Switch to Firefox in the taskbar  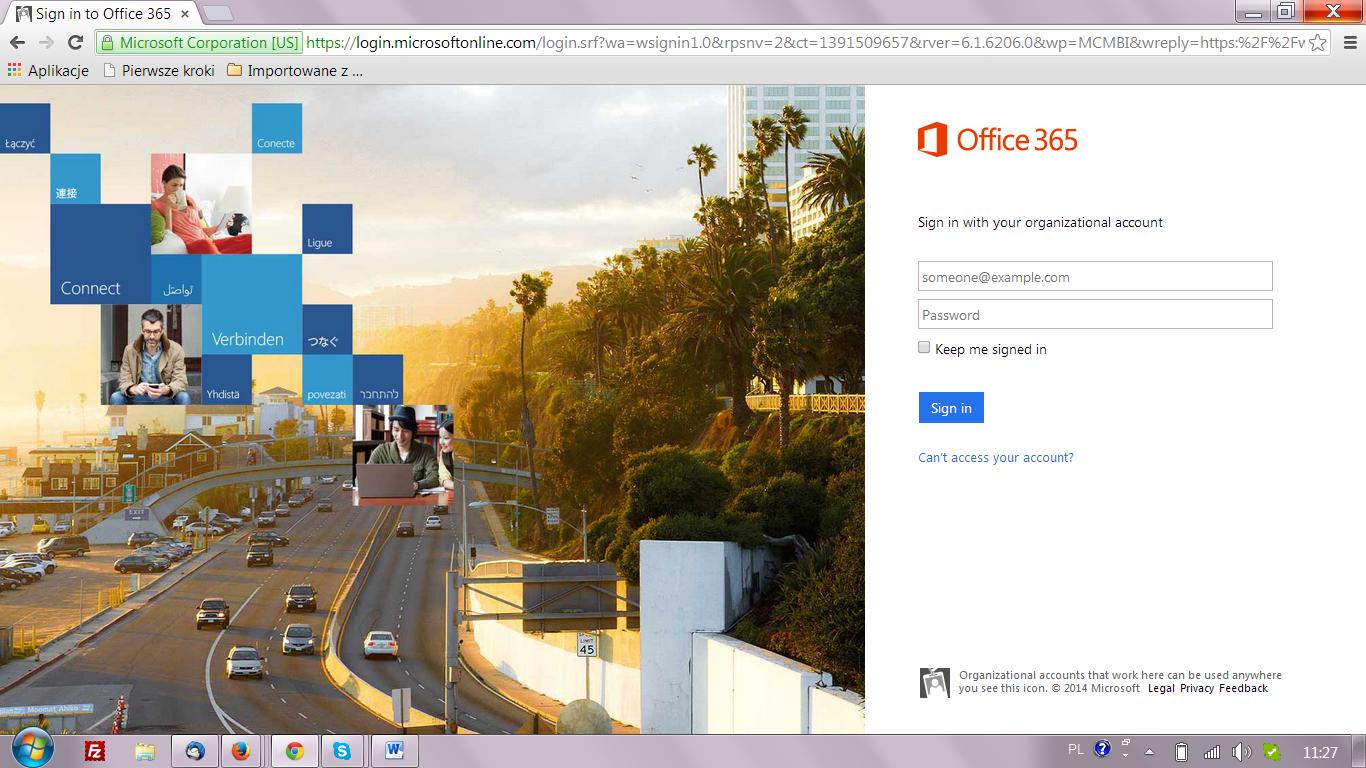point(241,751)
